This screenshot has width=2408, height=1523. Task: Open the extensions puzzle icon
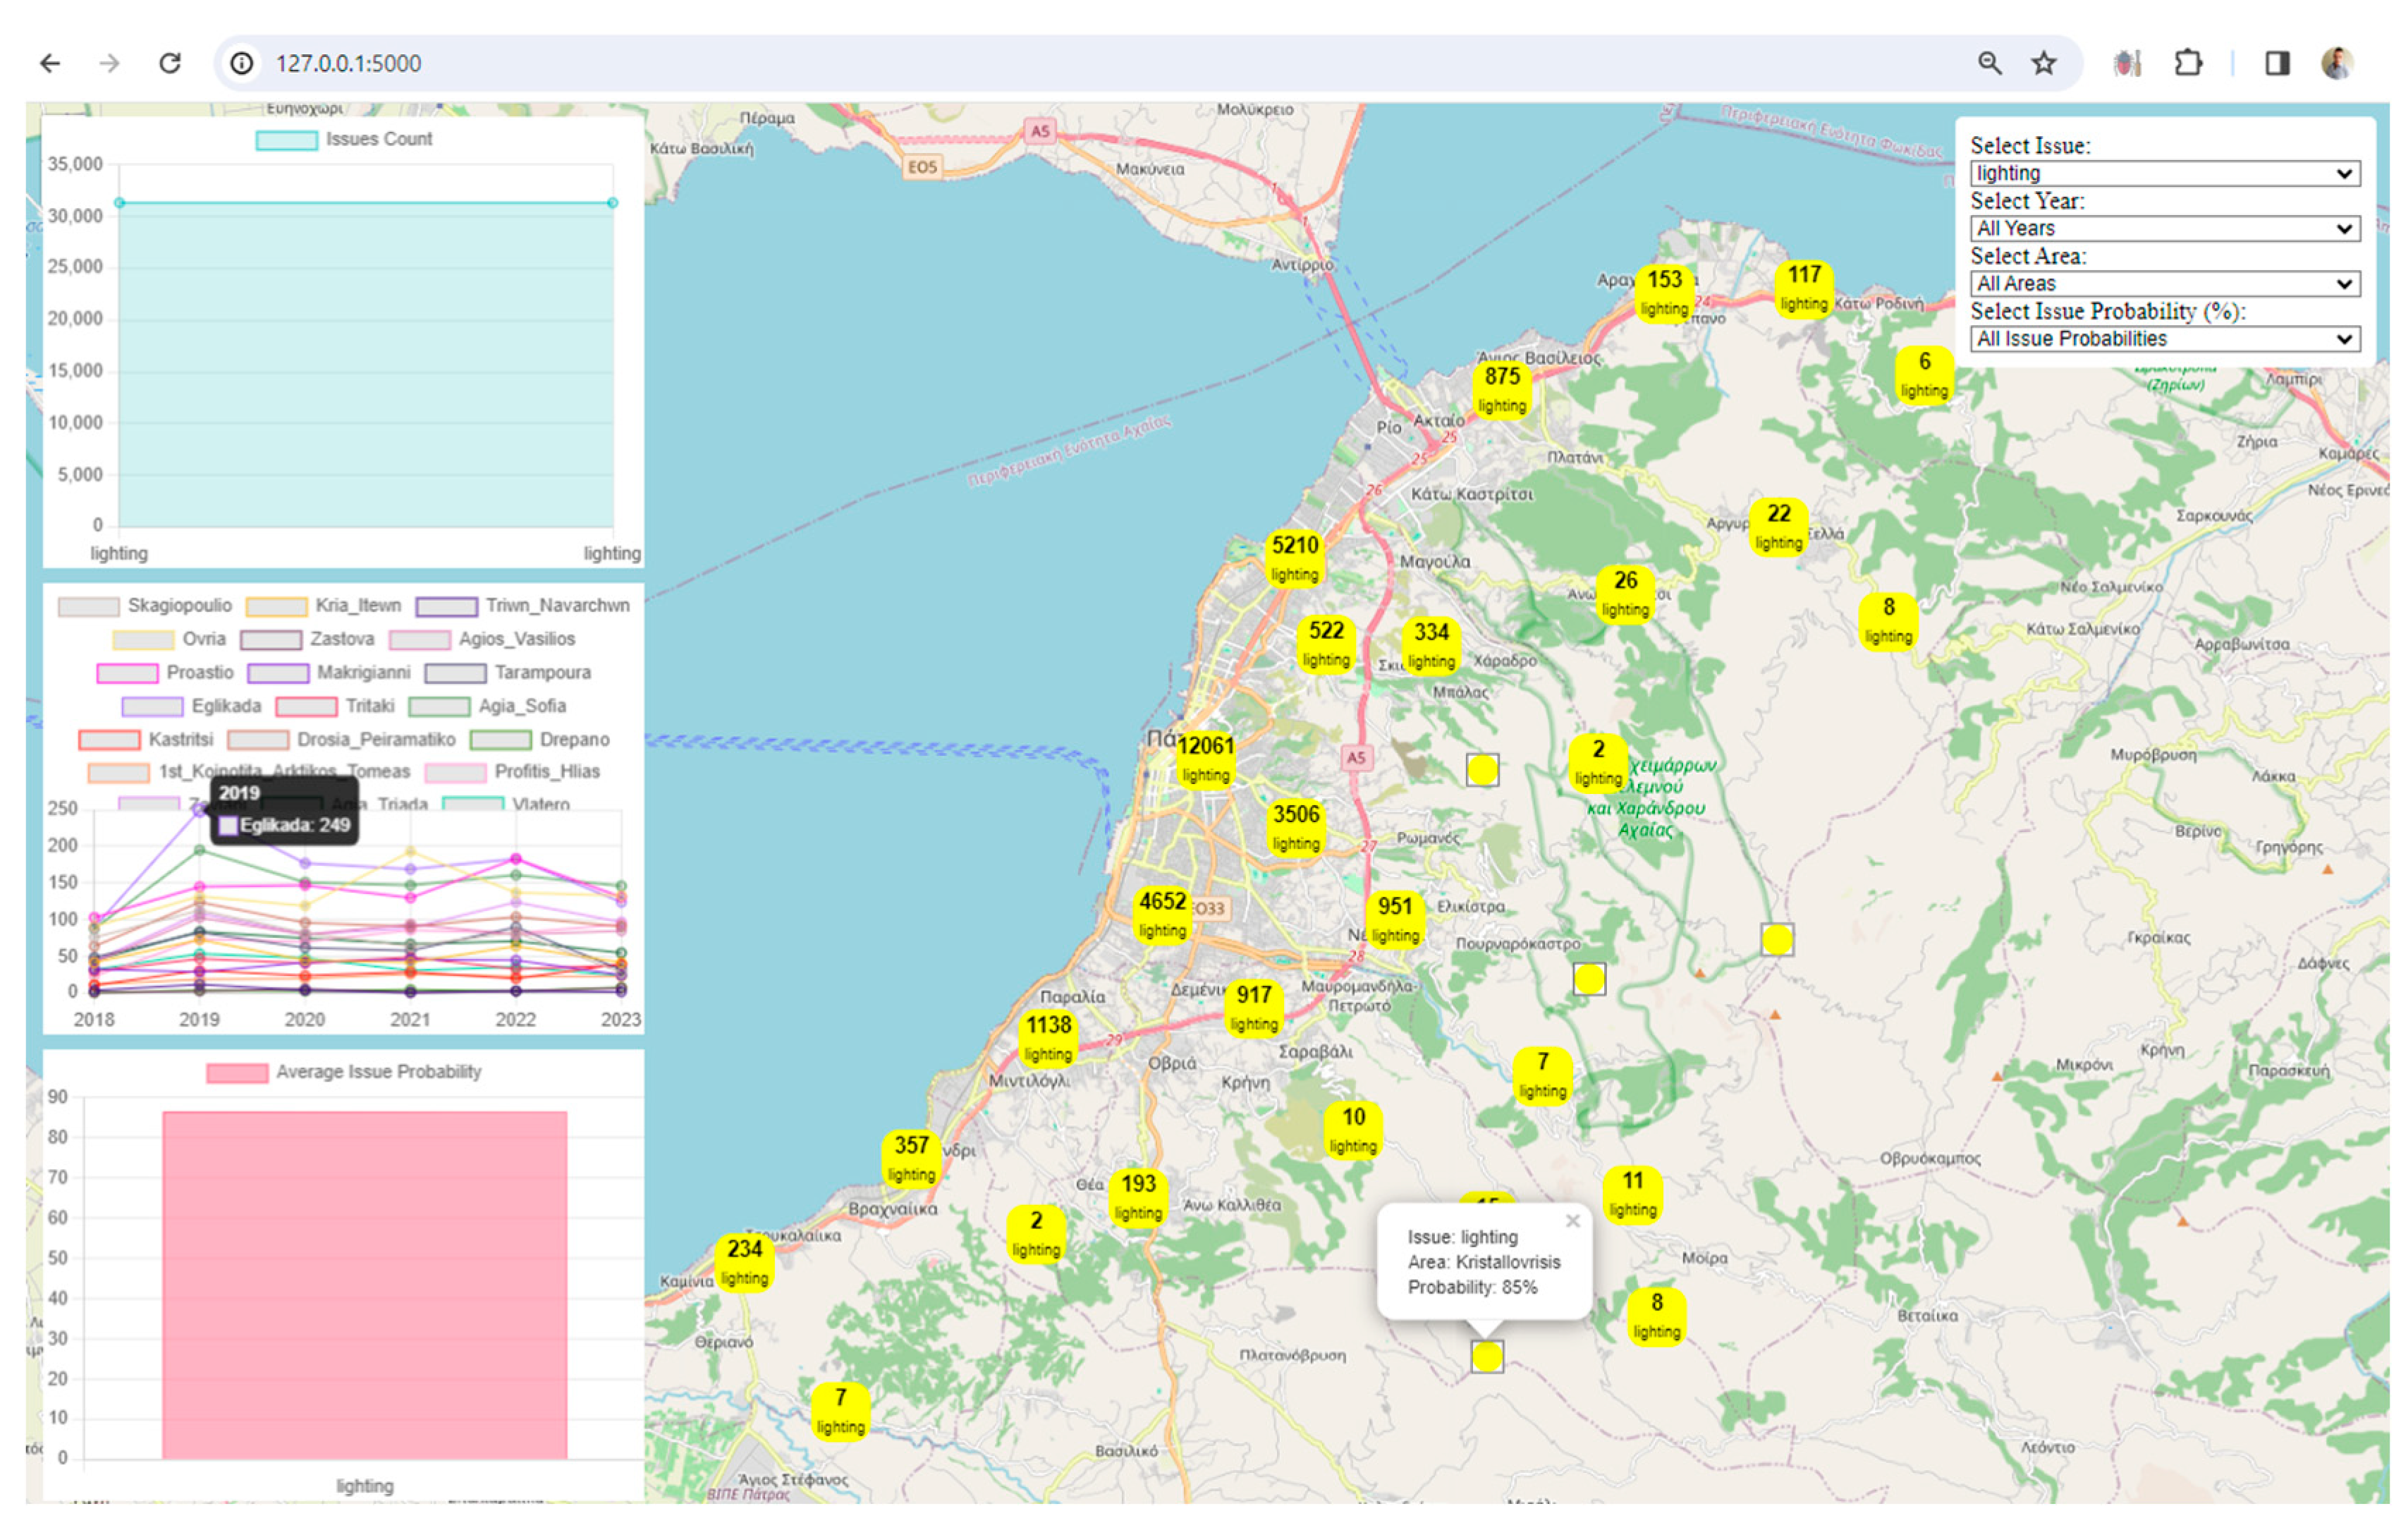coord(2187,64)
